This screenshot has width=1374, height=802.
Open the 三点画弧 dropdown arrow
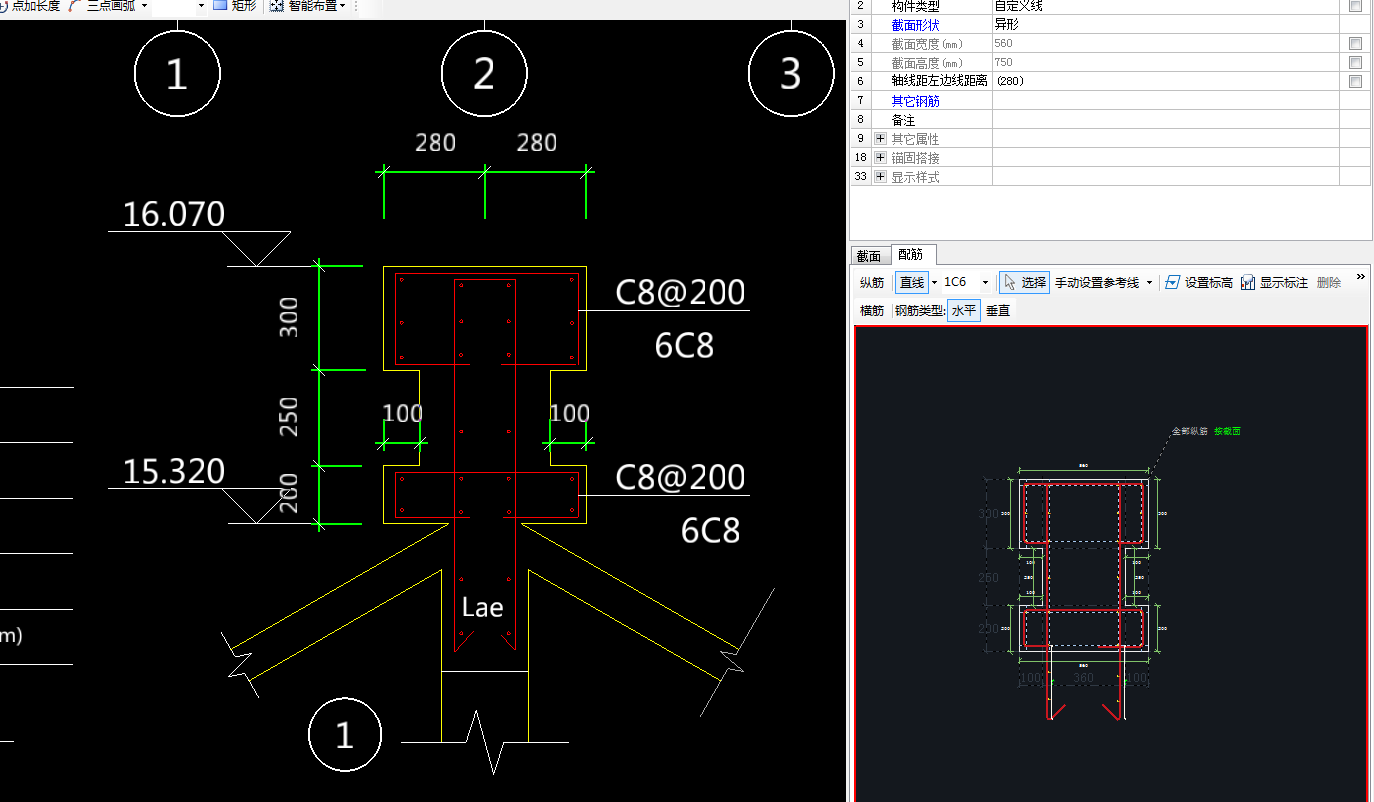pyautogui.click(x=144, y=6)
